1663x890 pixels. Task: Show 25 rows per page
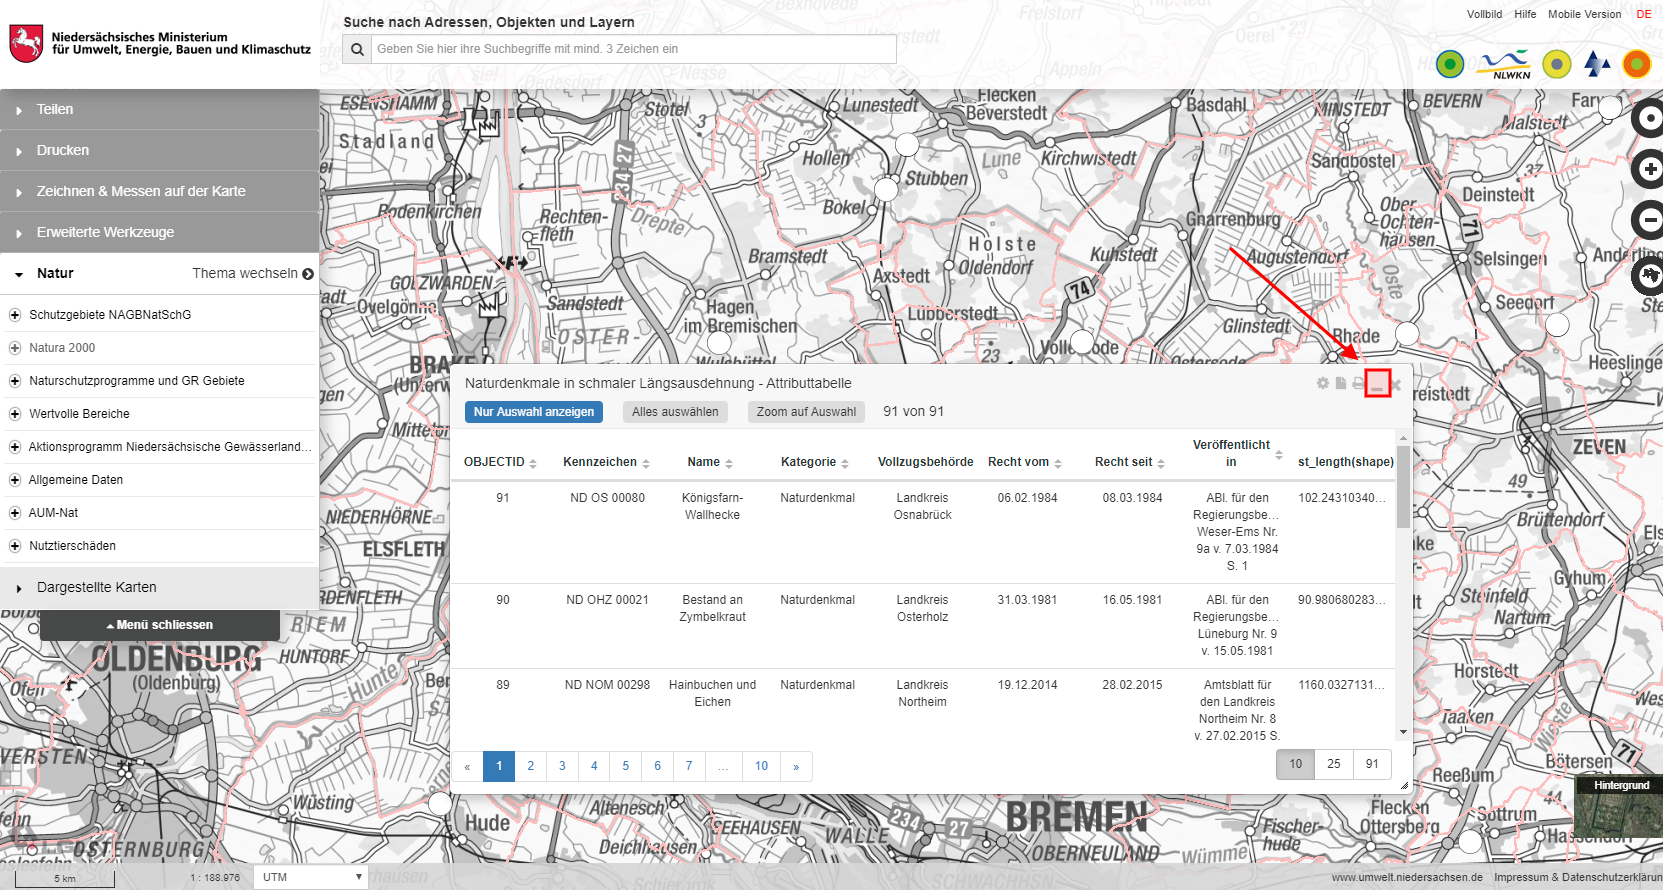pos(1333,764)
